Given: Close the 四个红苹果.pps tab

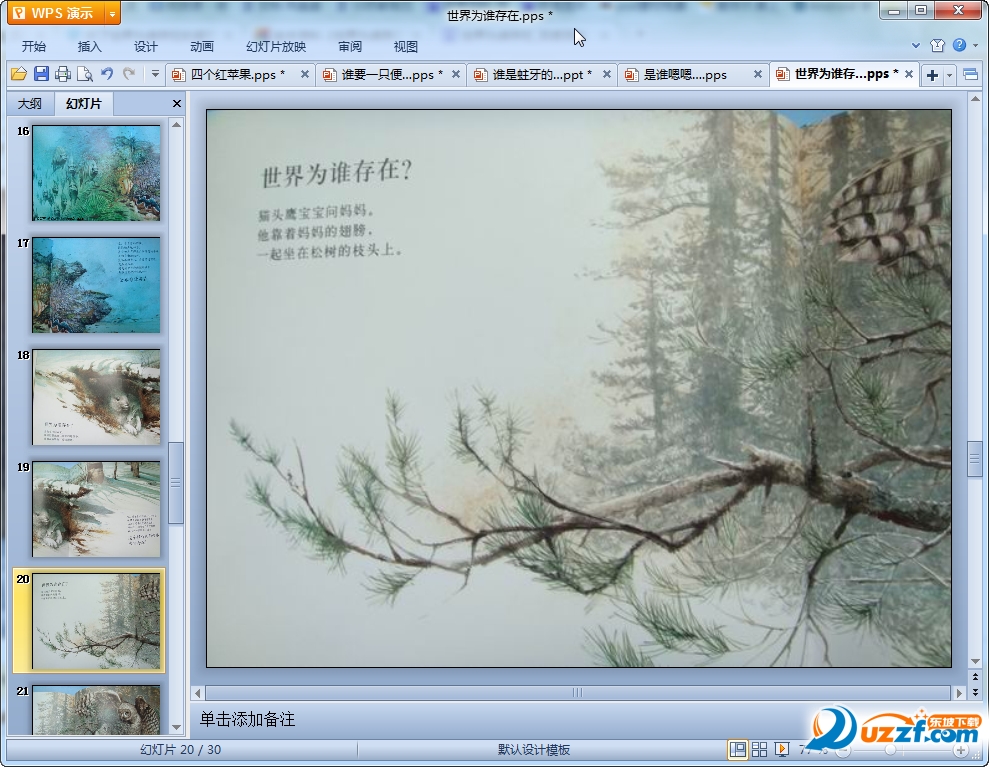Looking at the screenshot, I should click(x=305, y=74).
